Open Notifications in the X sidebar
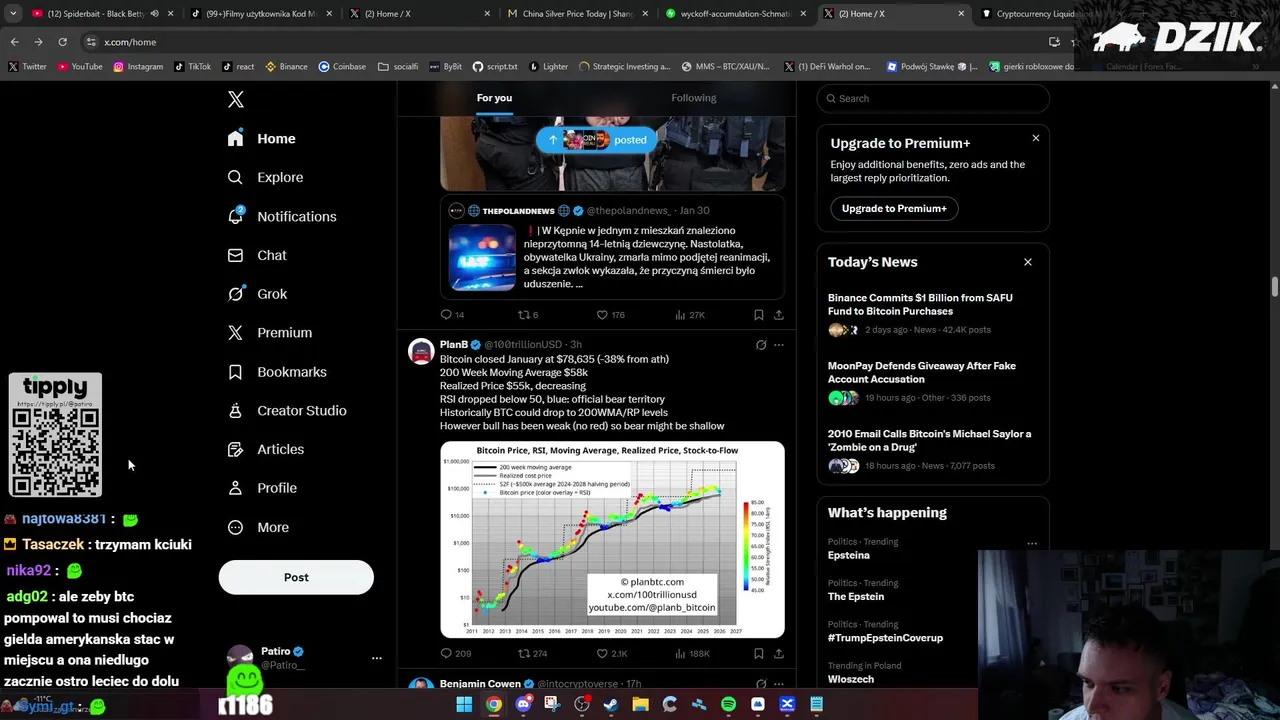The width and height of the screenshot is (1280, 720). pyautogui.click(x=281, y=216)
